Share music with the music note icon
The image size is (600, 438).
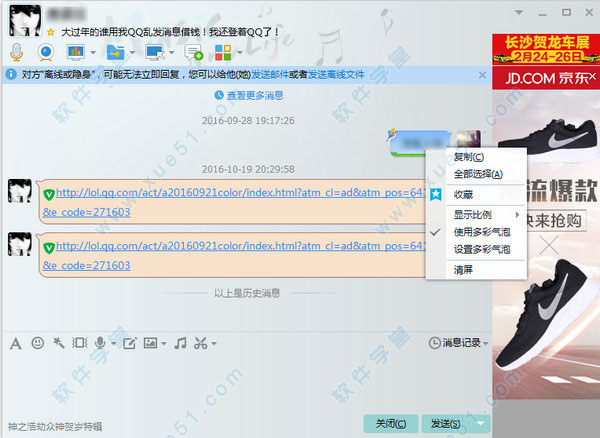(181, 343)
